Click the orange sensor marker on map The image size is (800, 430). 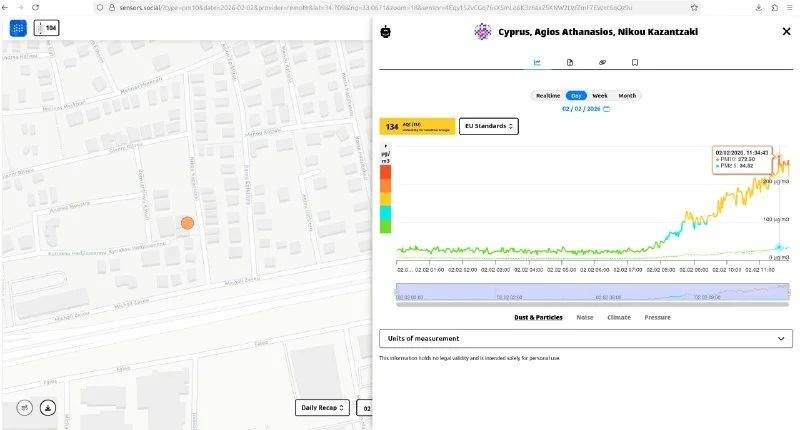pos(187,223)
